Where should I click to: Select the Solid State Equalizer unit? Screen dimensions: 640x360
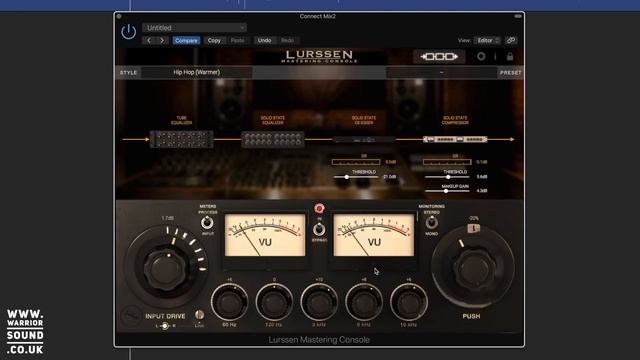tap(273, 139)
